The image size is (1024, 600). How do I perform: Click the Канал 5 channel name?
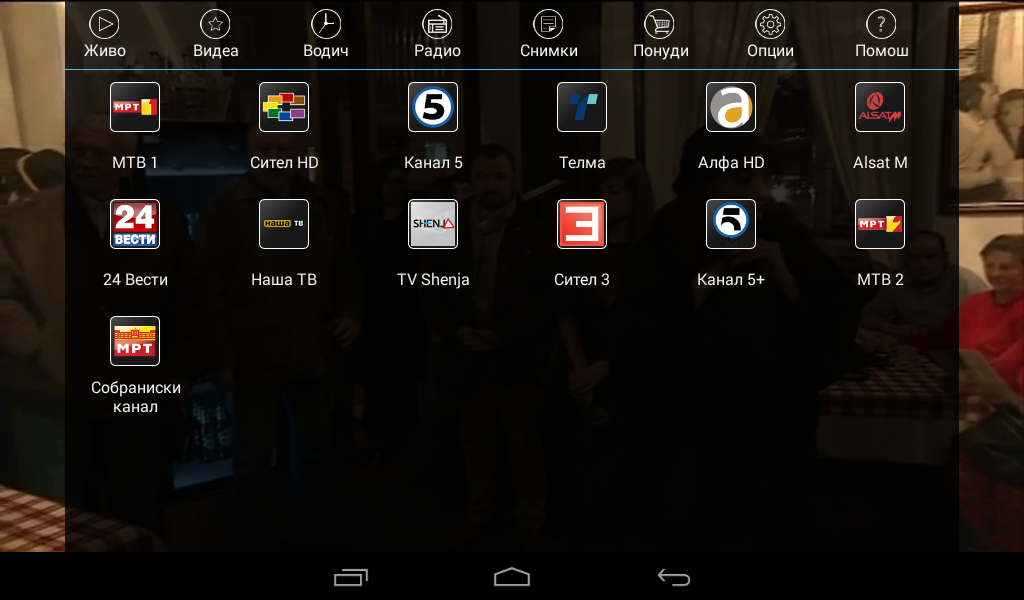(433, 163)
